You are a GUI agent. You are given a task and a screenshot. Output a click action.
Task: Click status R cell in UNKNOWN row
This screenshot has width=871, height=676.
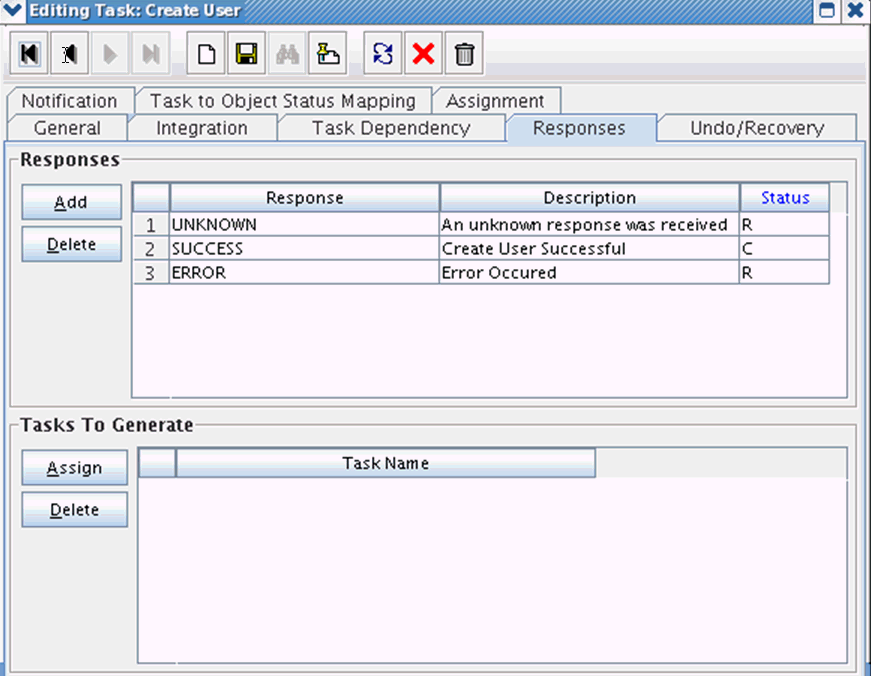click(x=785, y=225)
